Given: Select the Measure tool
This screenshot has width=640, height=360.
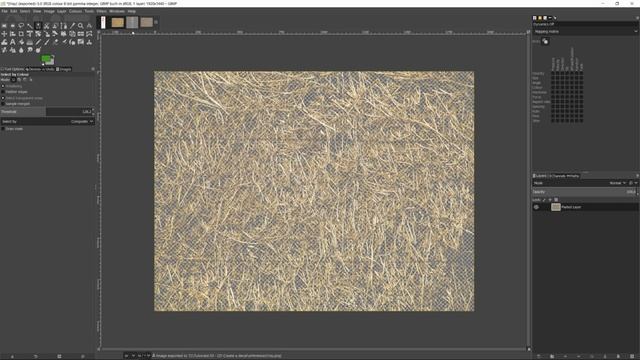Looking at the screenshot, I should click(x=89, y=26).
